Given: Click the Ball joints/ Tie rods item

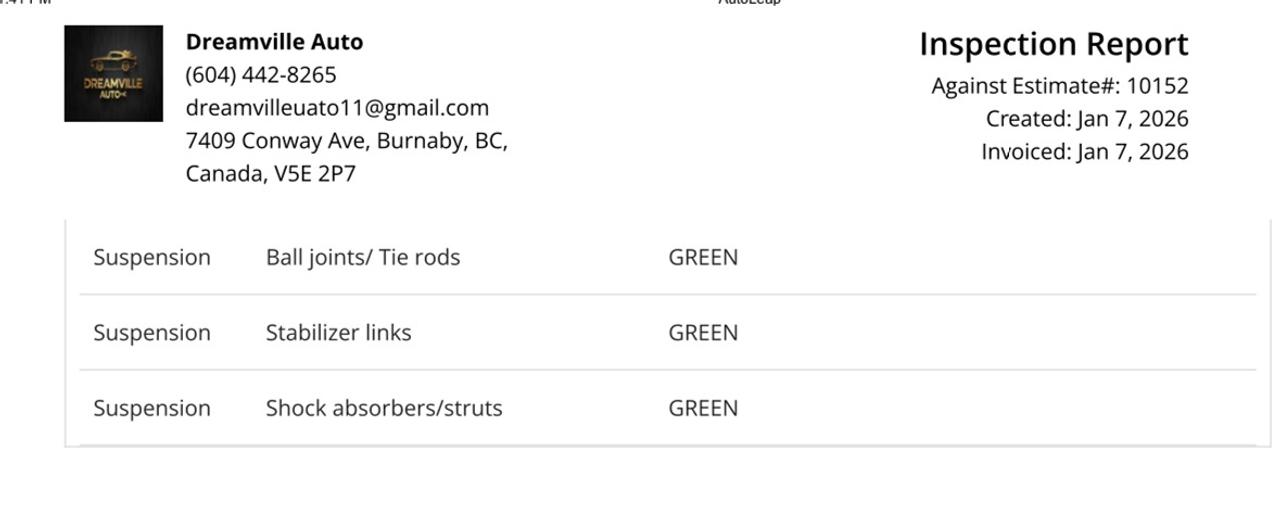Looking at the screenshot, I should coord(363,257).
